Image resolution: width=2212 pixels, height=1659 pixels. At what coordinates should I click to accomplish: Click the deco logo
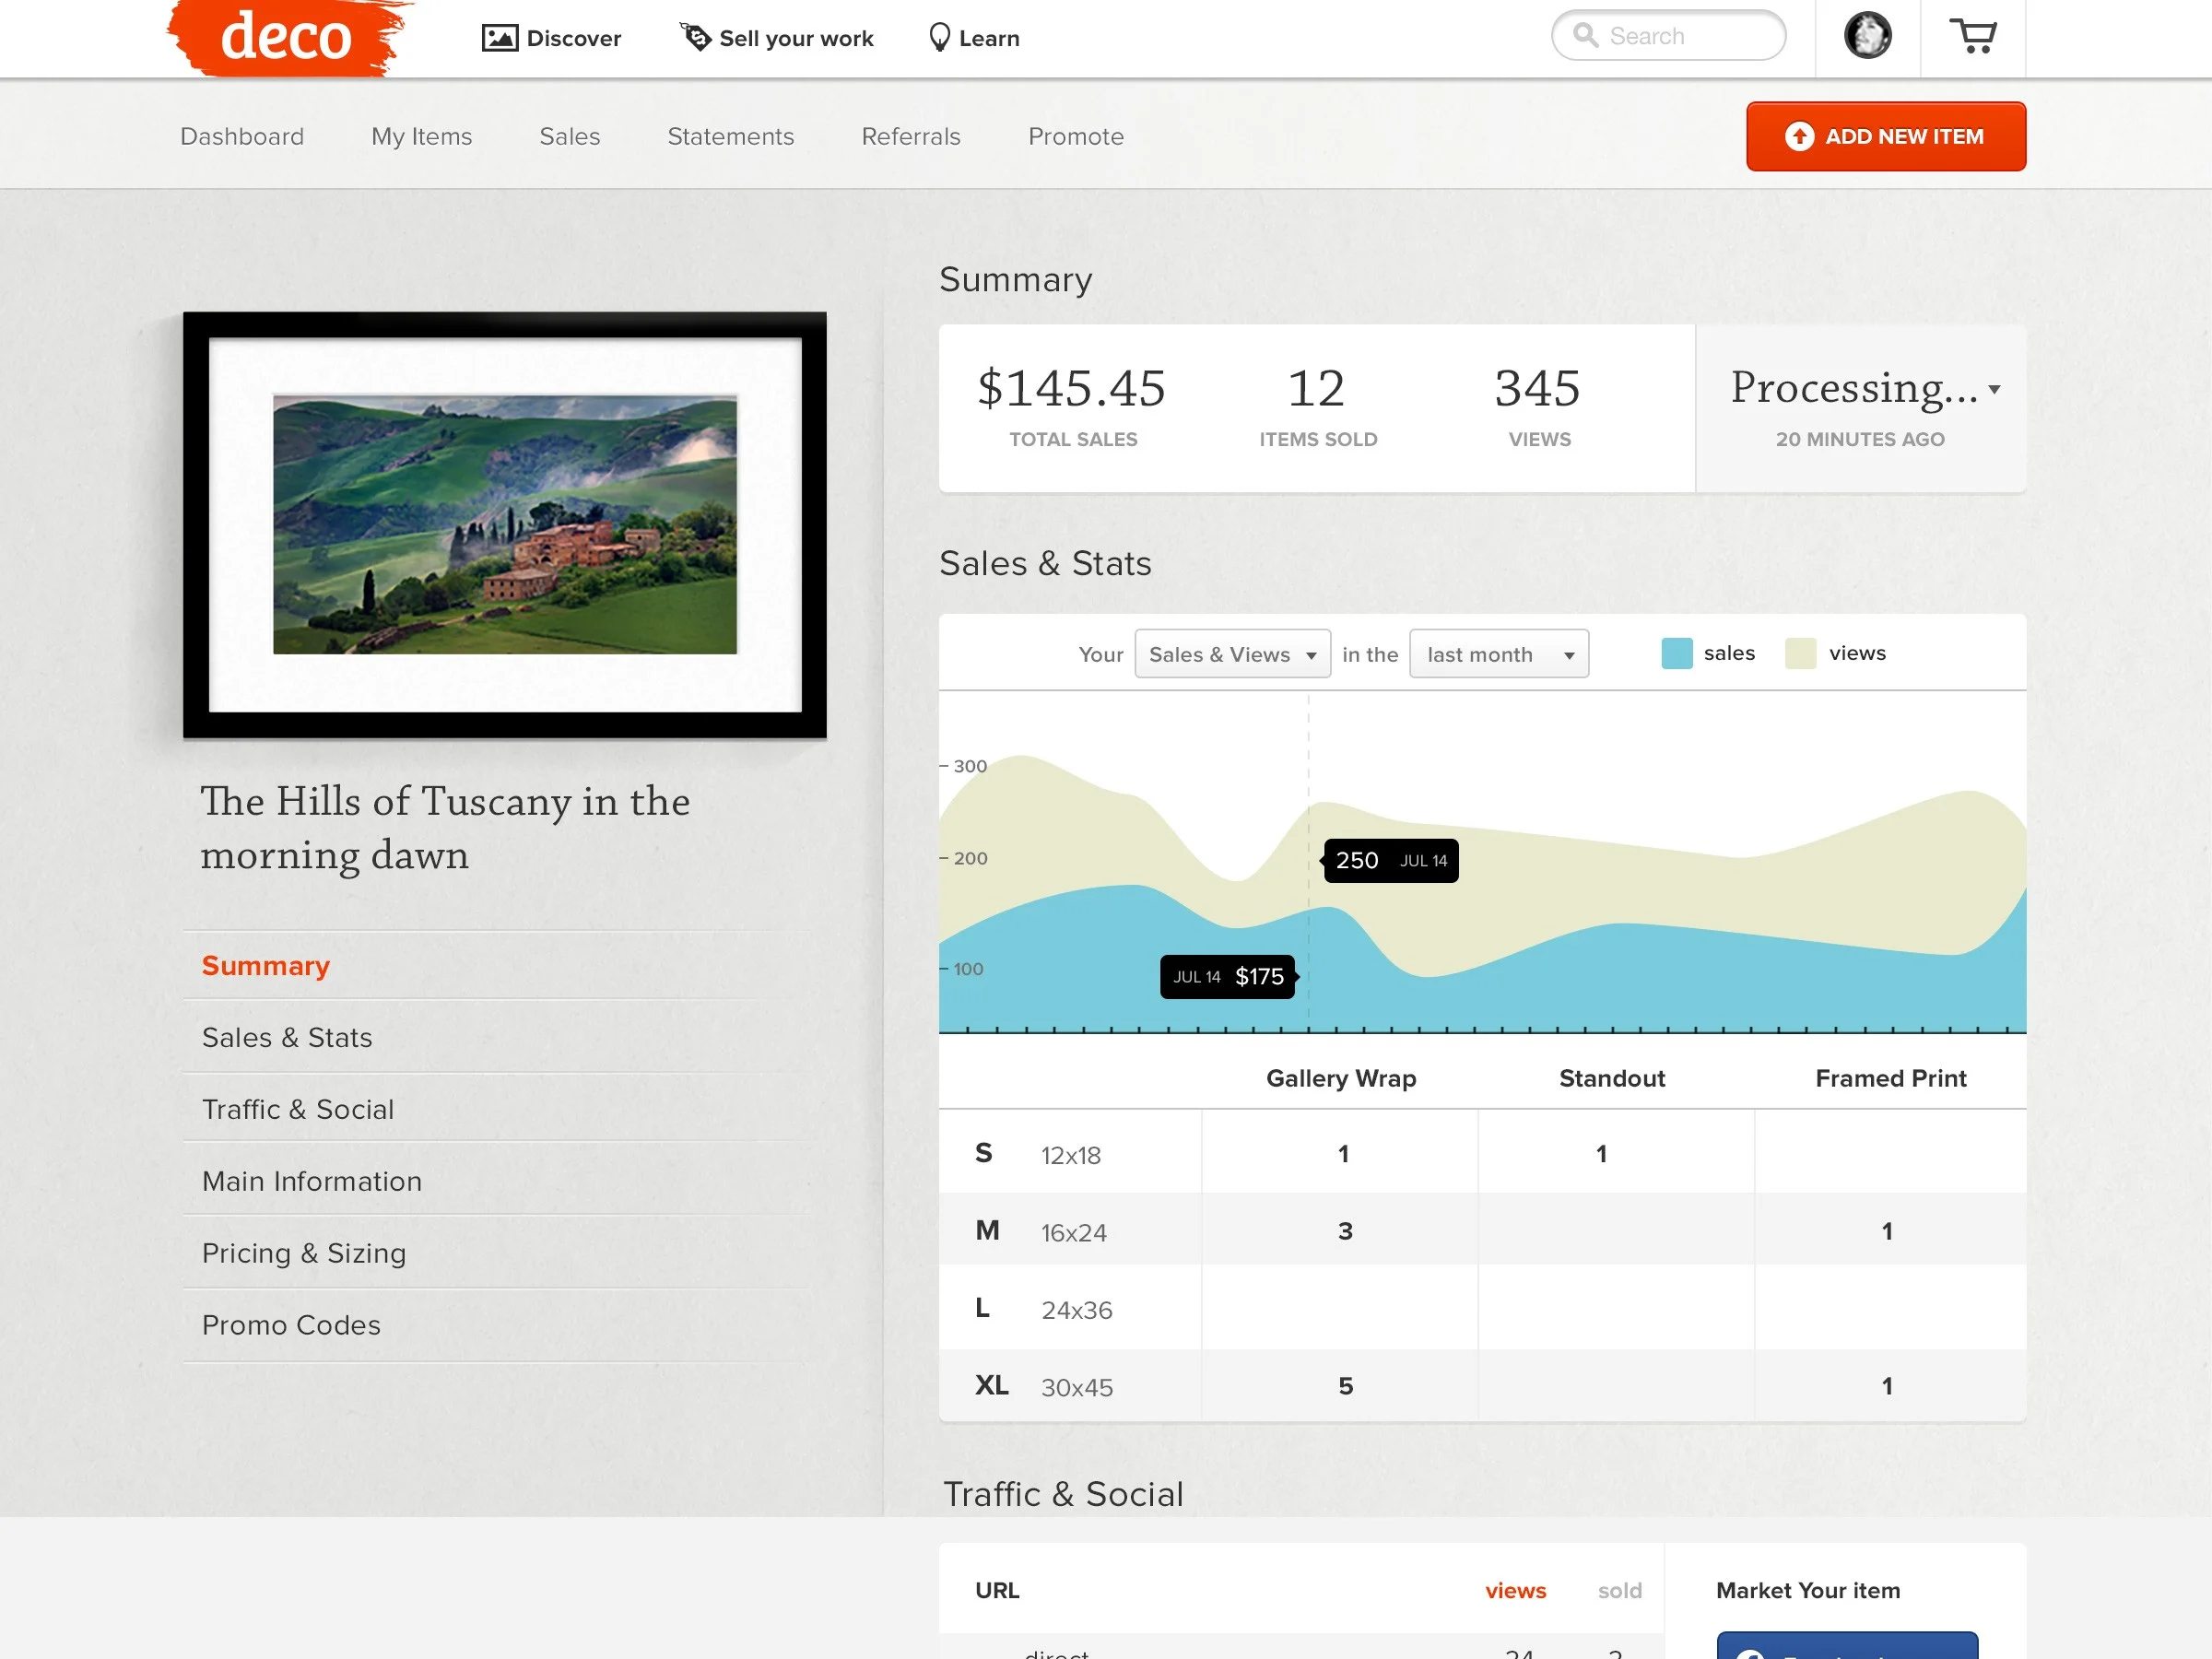point(286,38)
